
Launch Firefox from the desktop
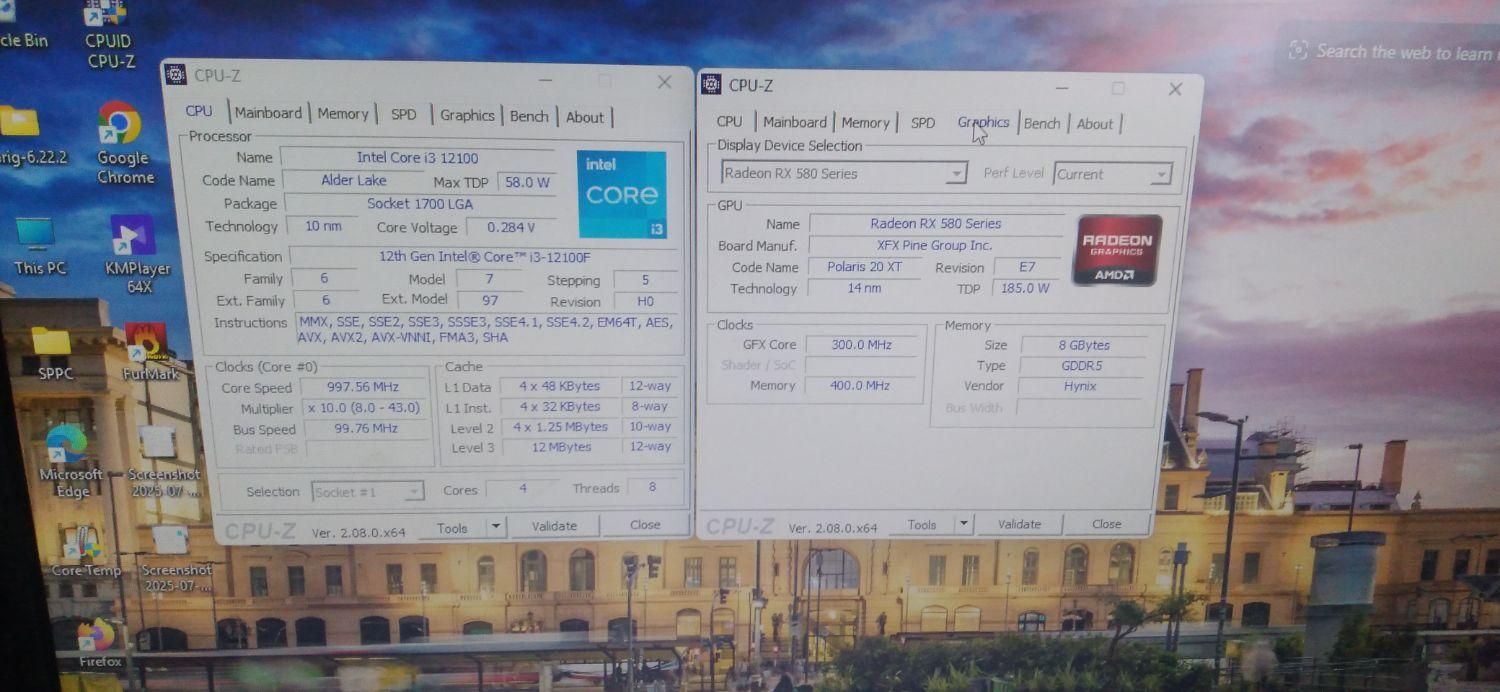coord(98,642)
